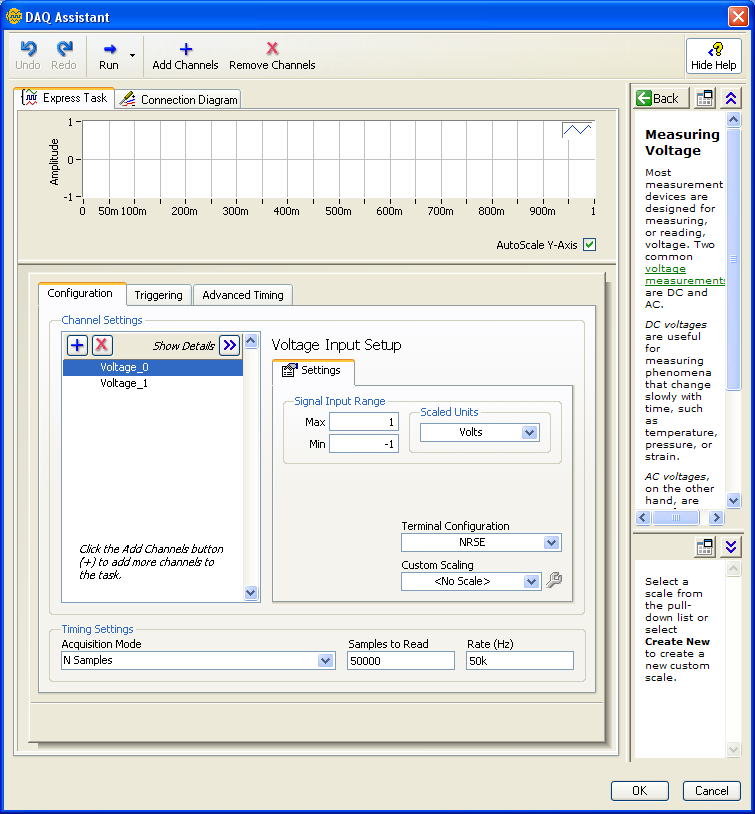The height and width of the screenshot is (814, 755).
Task: Open the Acquisition Mode dropdown
Action: click(x=198, y=660)
